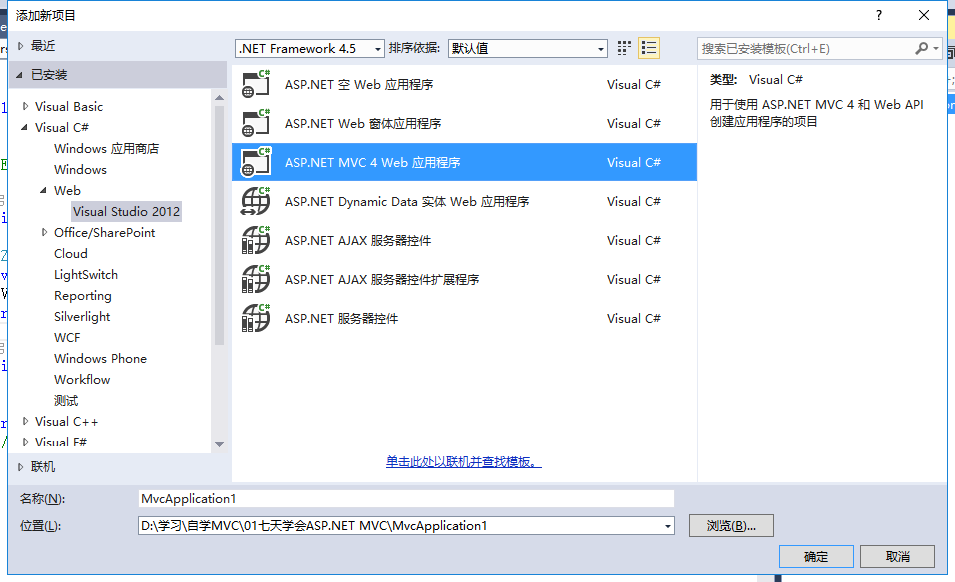Switch to list view with details

click(x=649, y=48)
